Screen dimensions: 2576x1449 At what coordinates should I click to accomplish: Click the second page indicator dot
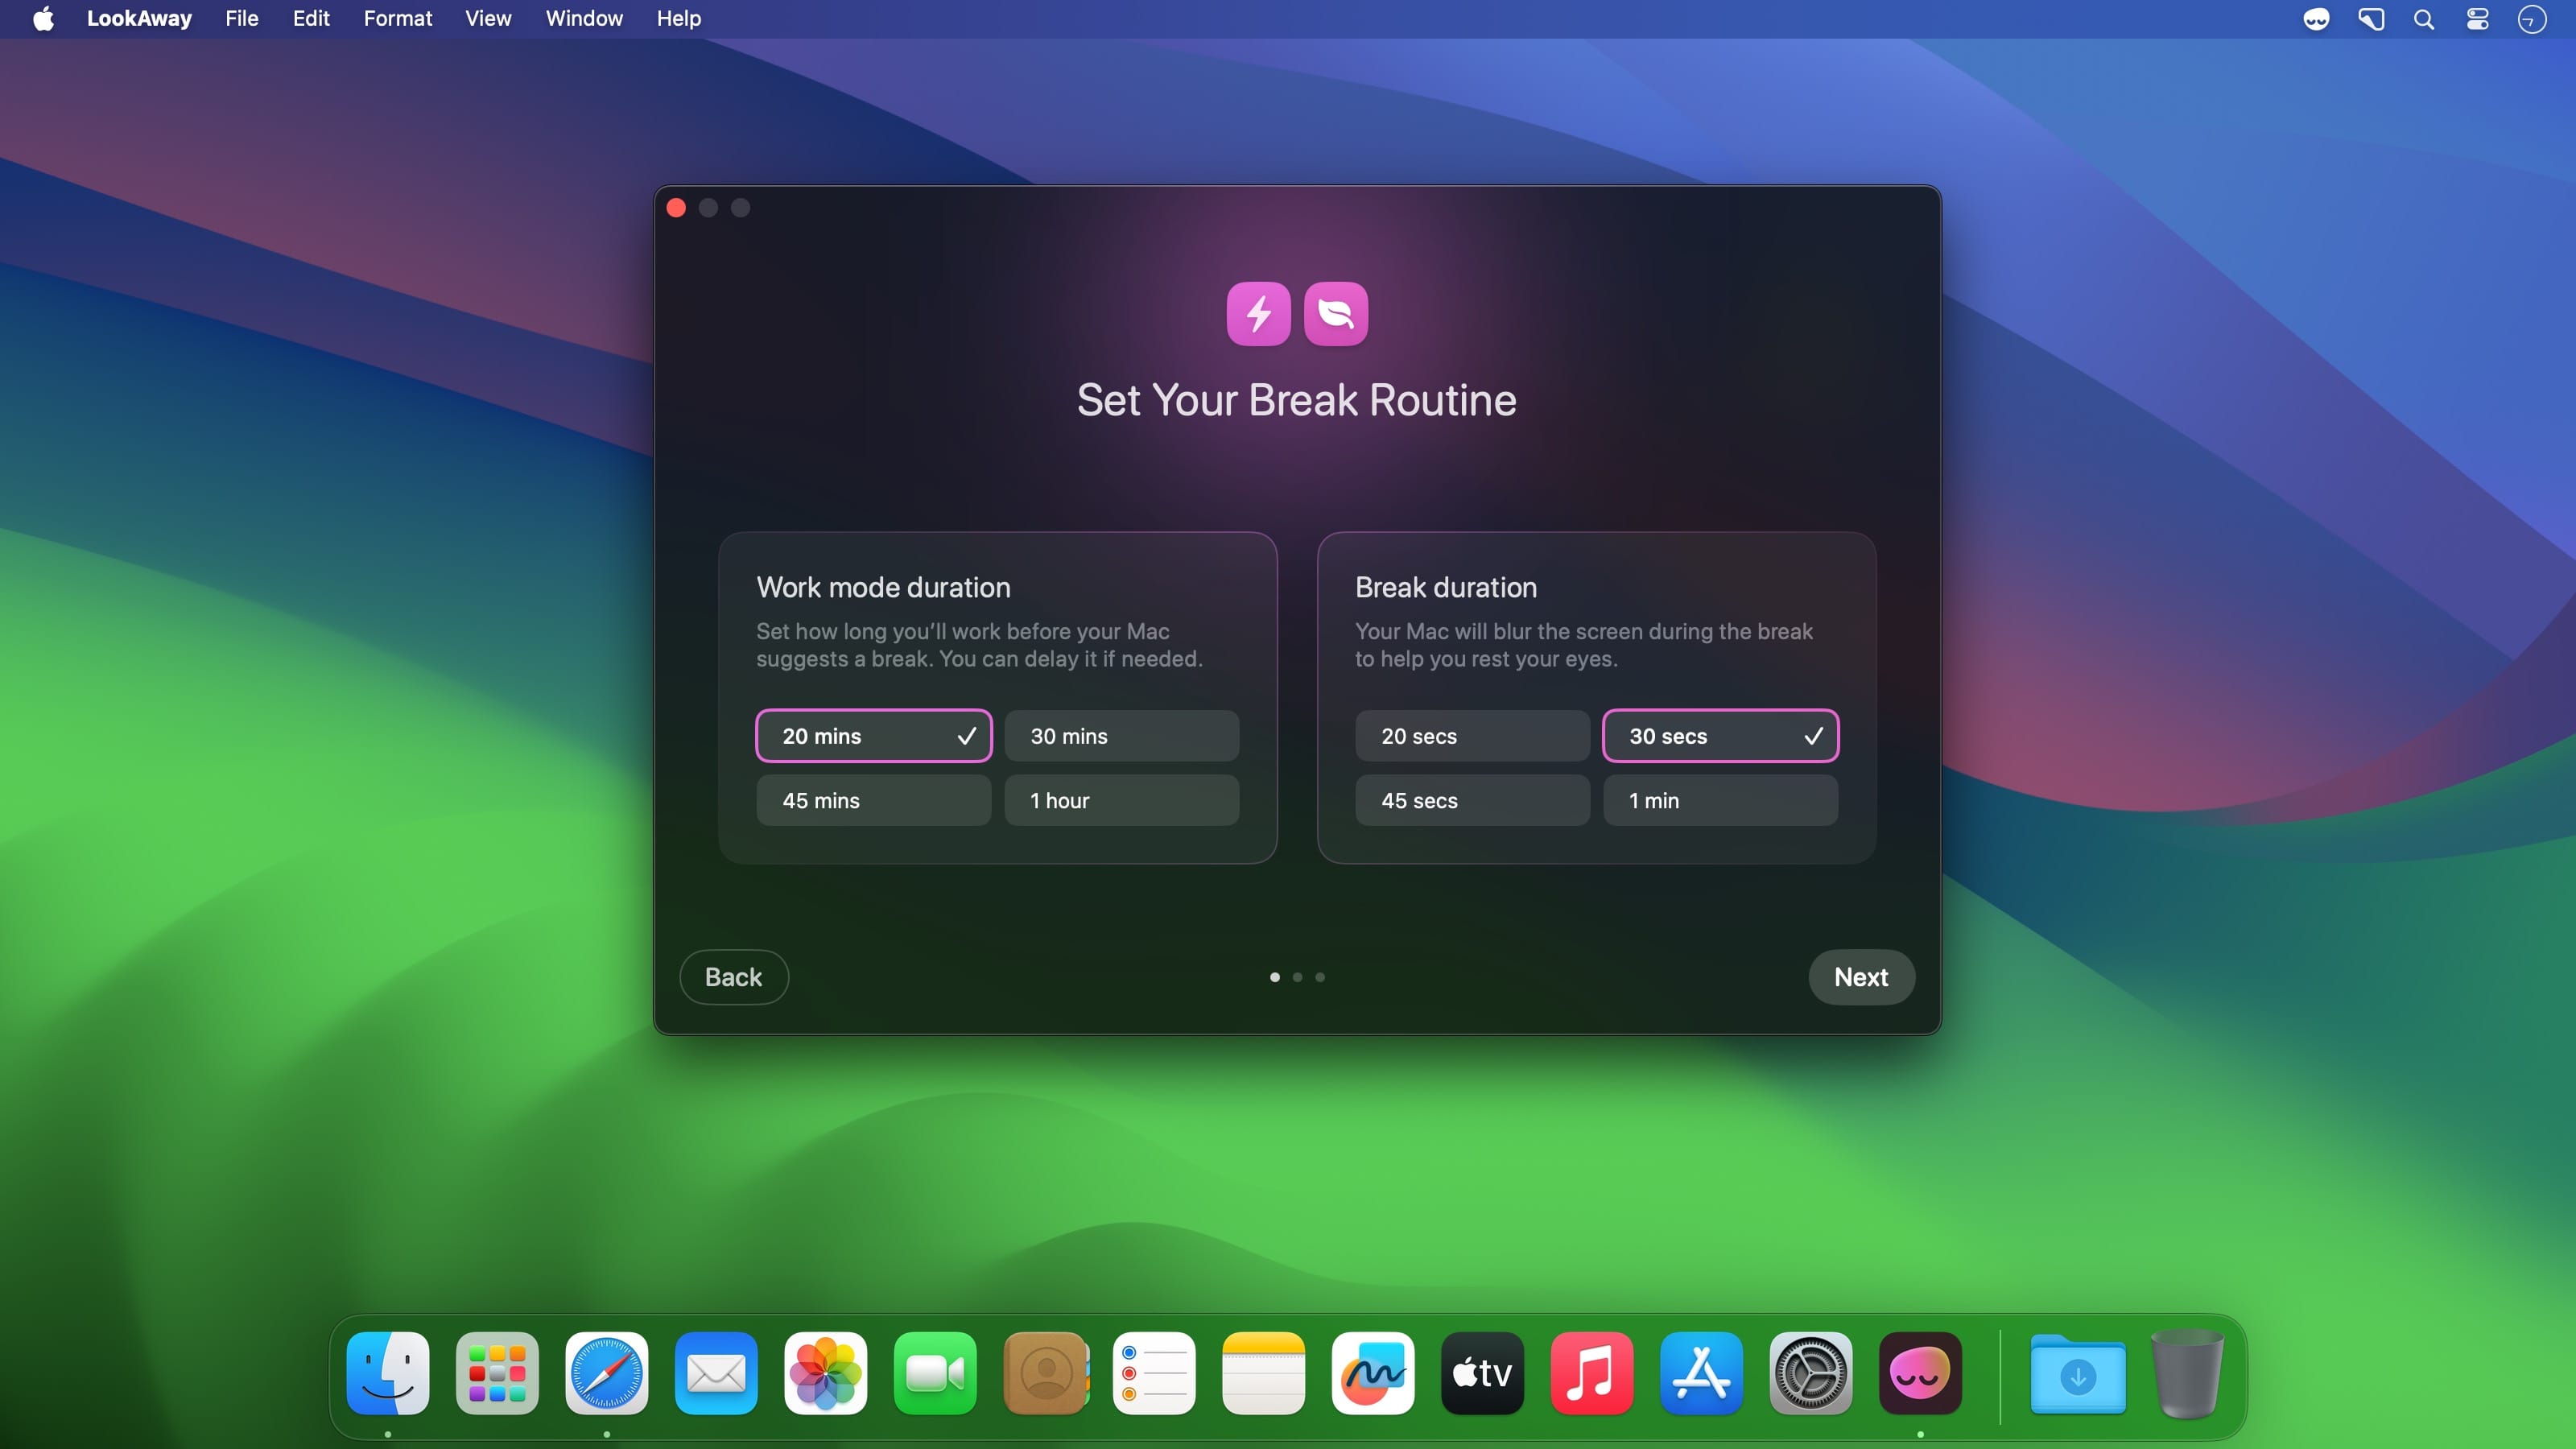point(1297,977)
